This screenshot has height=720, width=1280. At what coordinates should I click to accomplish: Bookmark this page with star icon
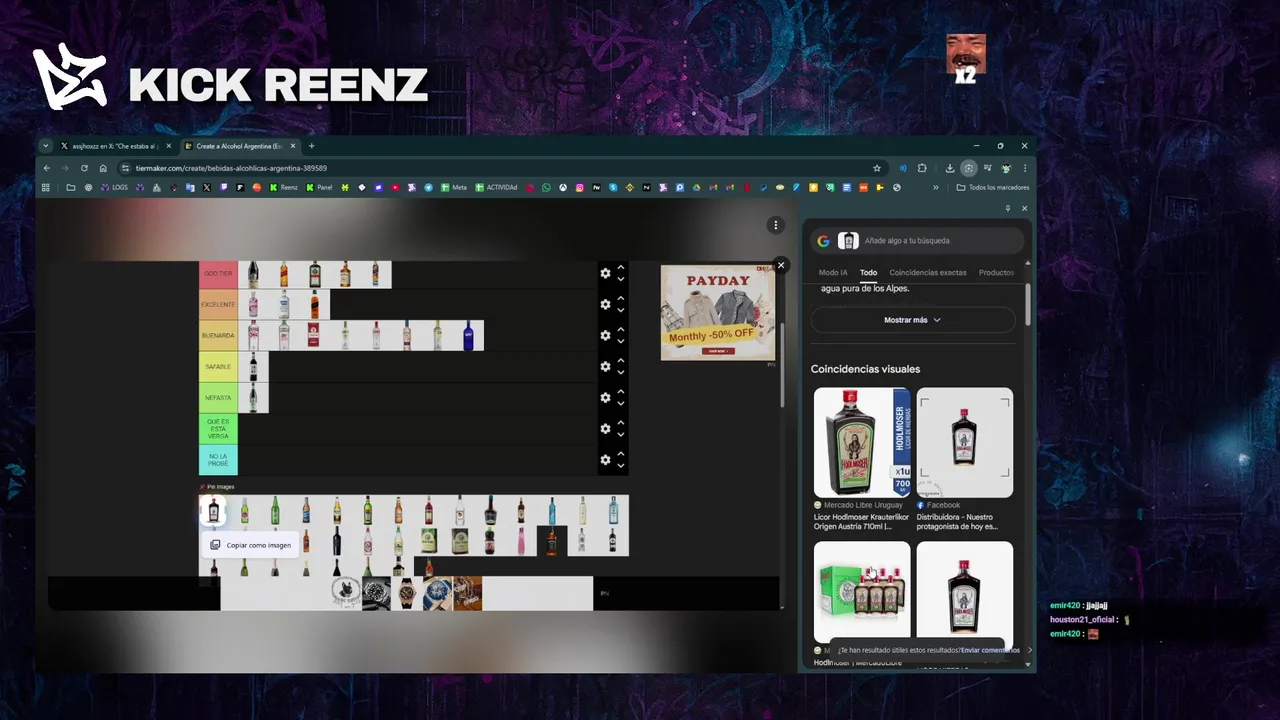point(877,168)
